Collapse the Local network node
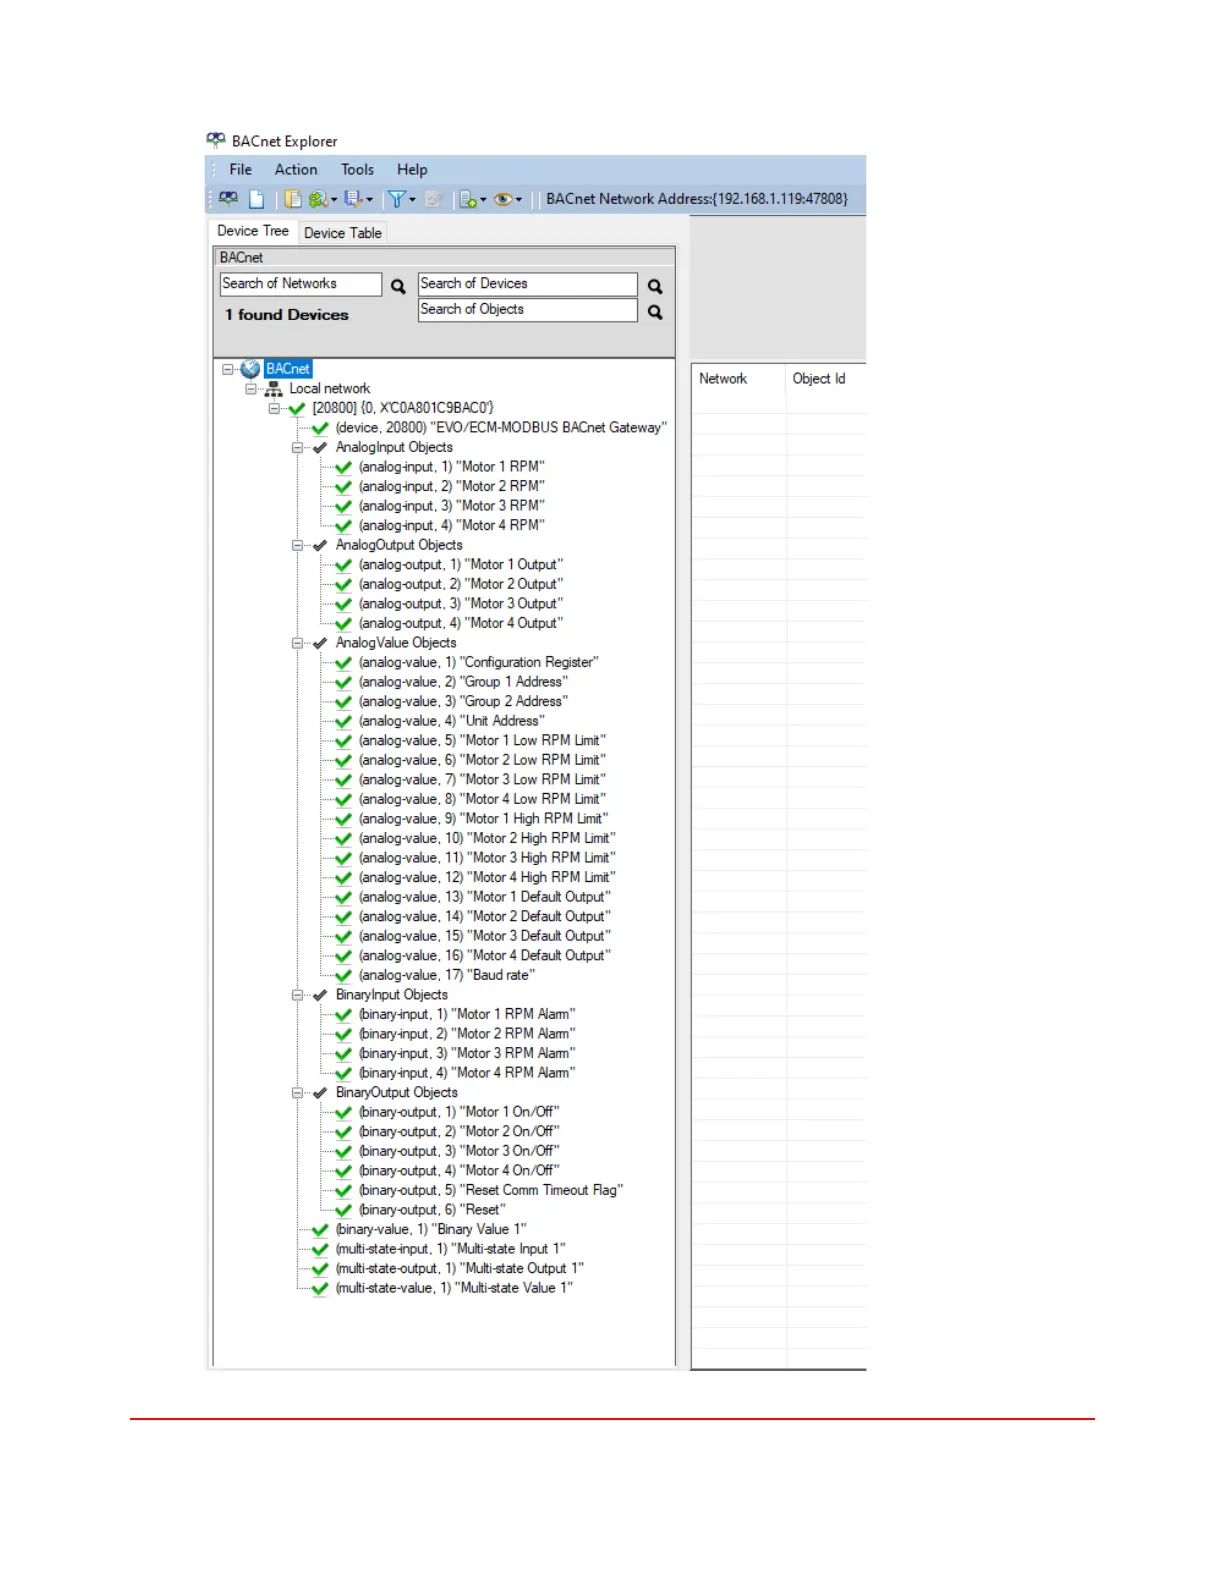The height and width of the screenshot is (1584, 1224). click(250, 389)
